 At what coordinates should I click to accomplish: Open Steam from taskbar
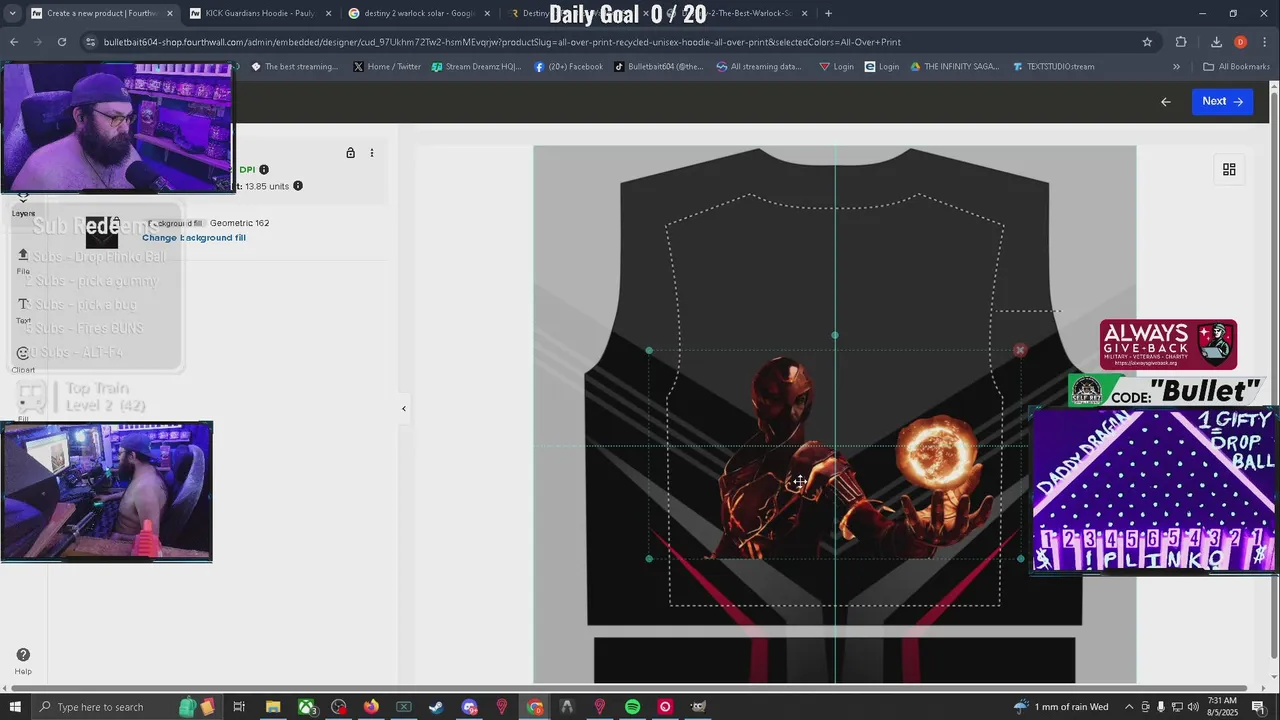(436, 707)
